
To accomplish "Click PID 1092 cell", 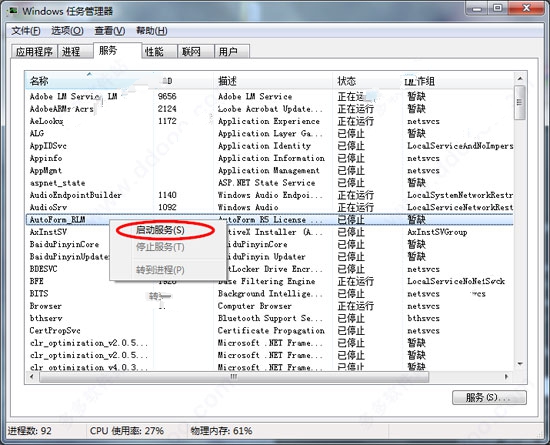I will pyautogui.click(x=167, y=207).
